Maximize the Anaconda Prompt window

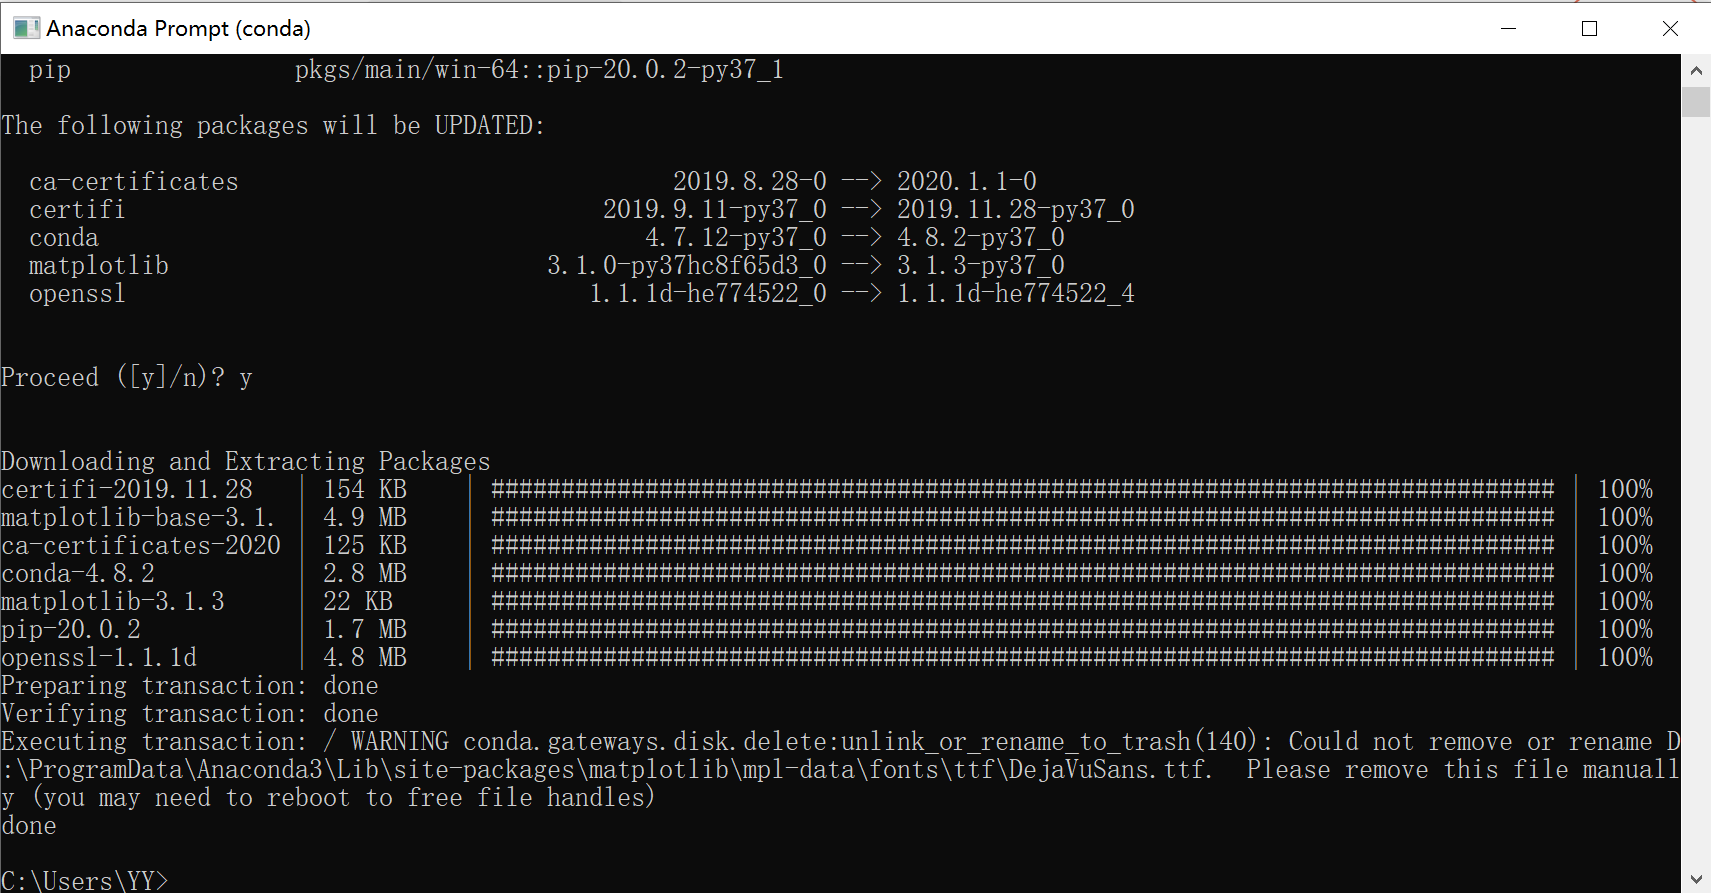point(1589,28)
